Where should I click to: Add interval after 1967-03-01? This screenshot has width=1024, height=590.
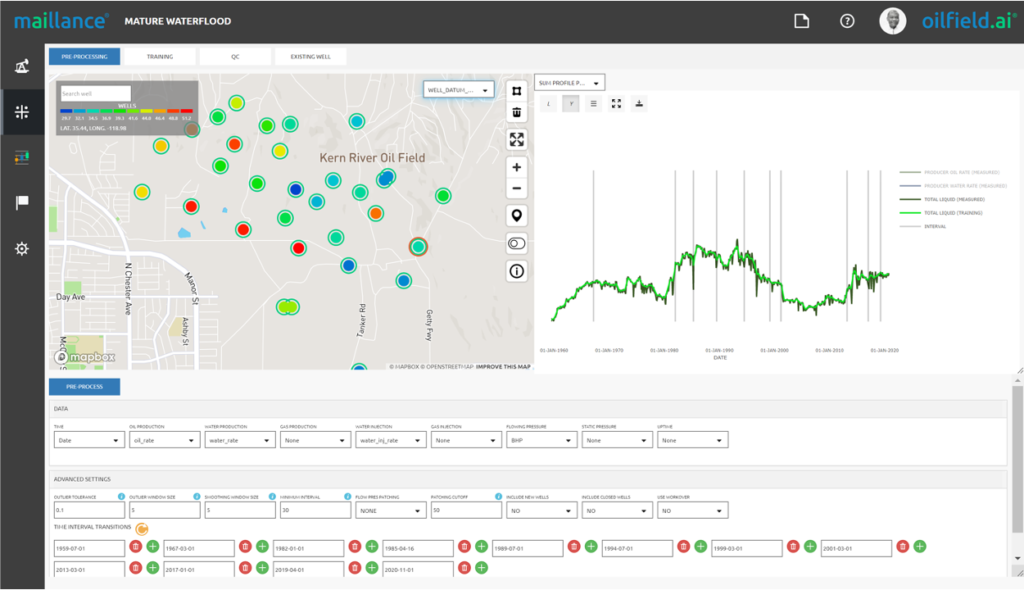[263, 546]
